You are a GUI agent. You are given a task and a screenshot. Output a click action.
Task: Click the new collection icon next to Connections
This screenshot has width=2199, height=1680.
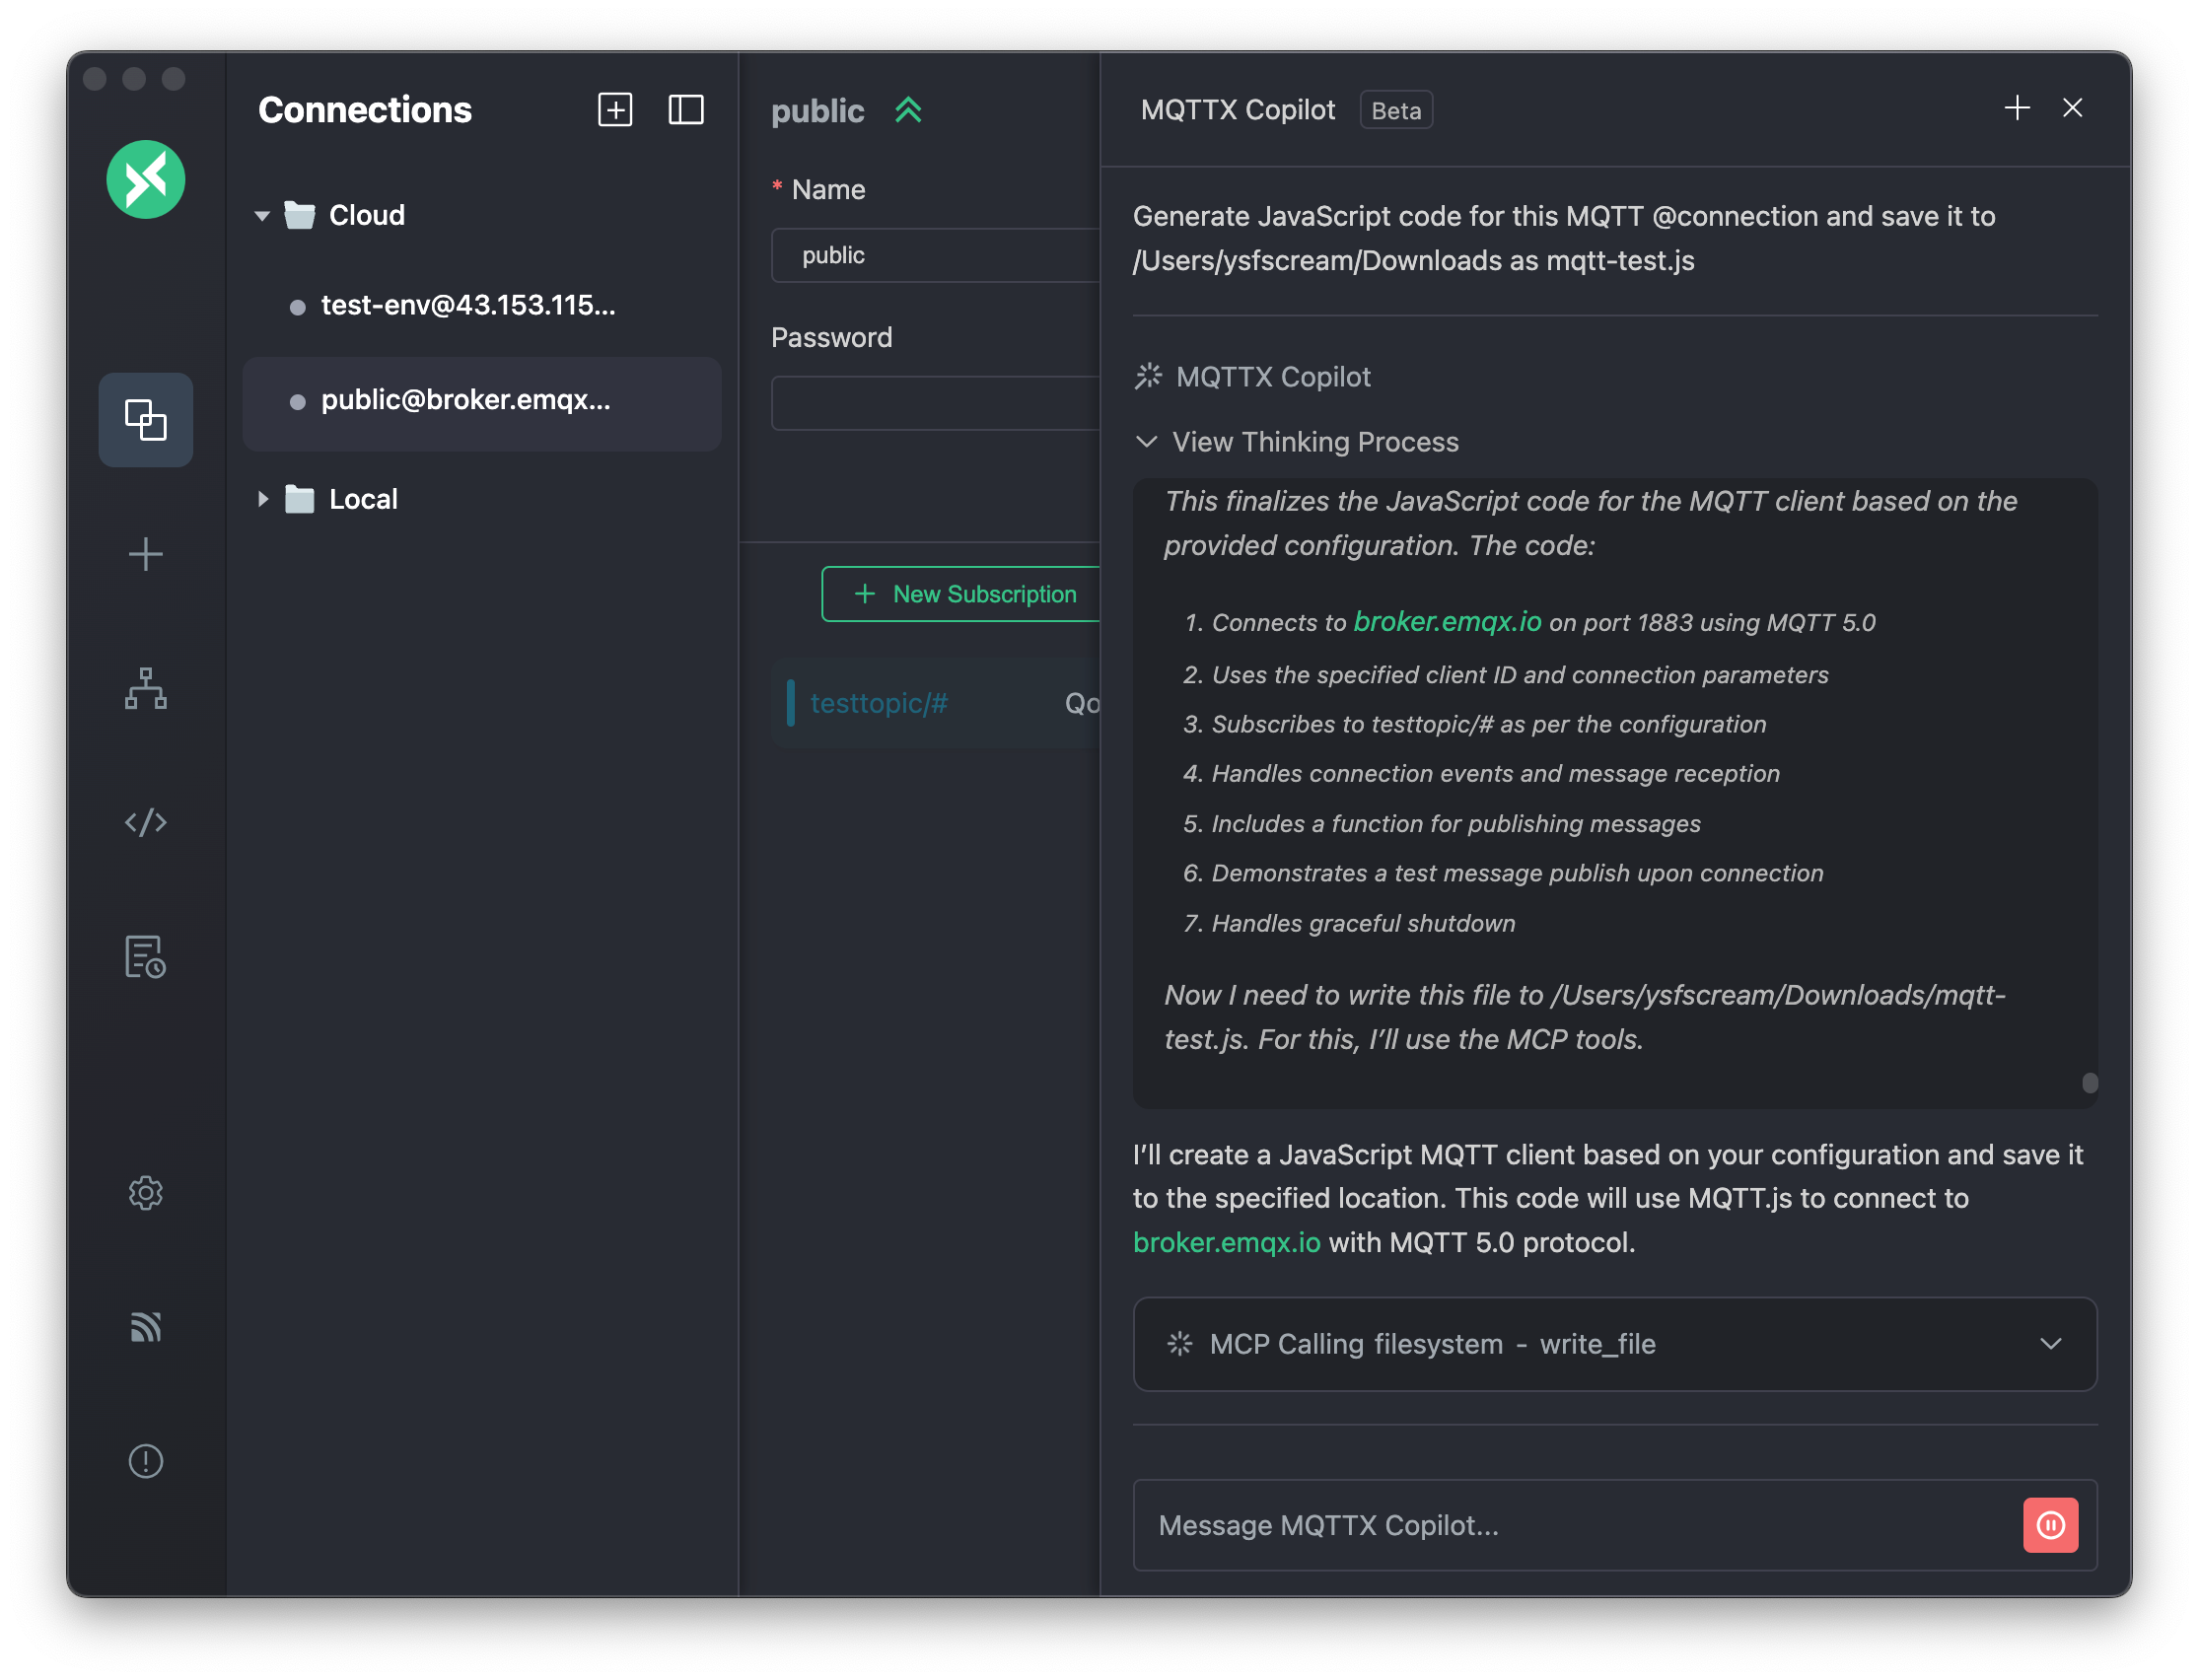[615, 109]
